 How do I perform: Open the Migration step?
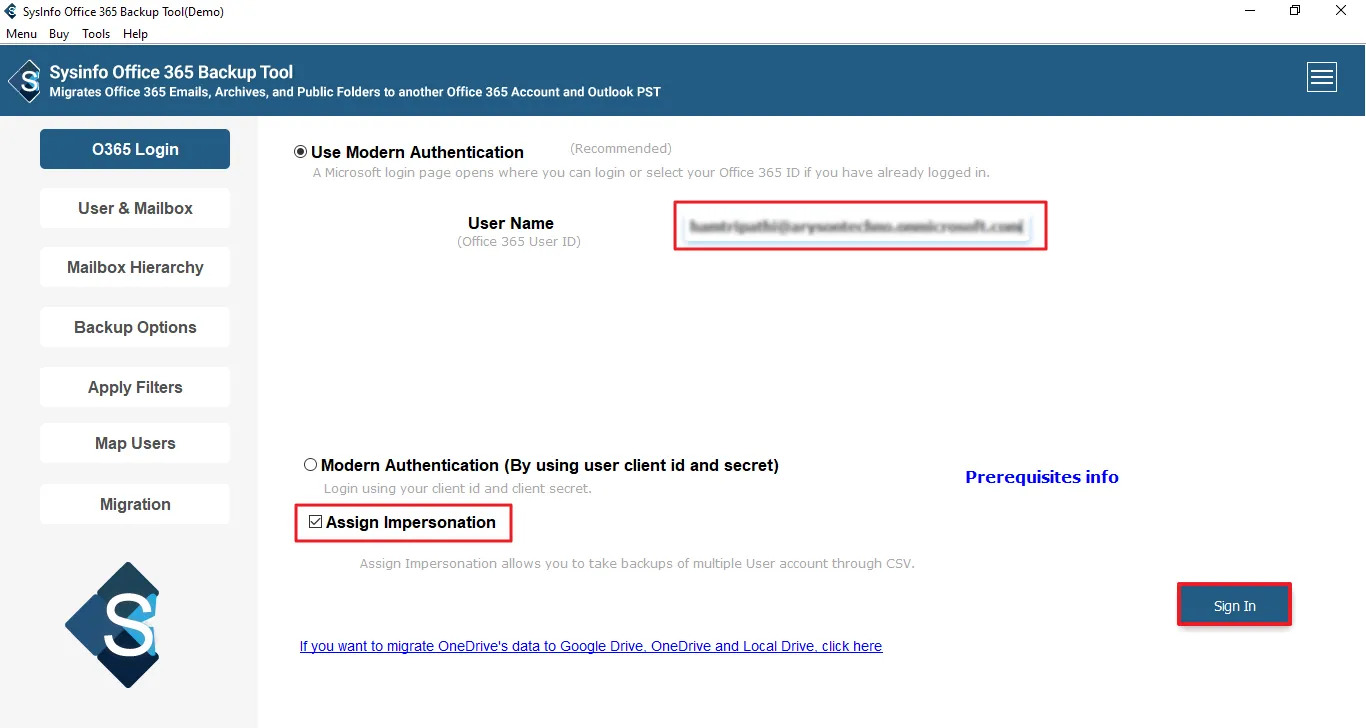tap(135, 504)
